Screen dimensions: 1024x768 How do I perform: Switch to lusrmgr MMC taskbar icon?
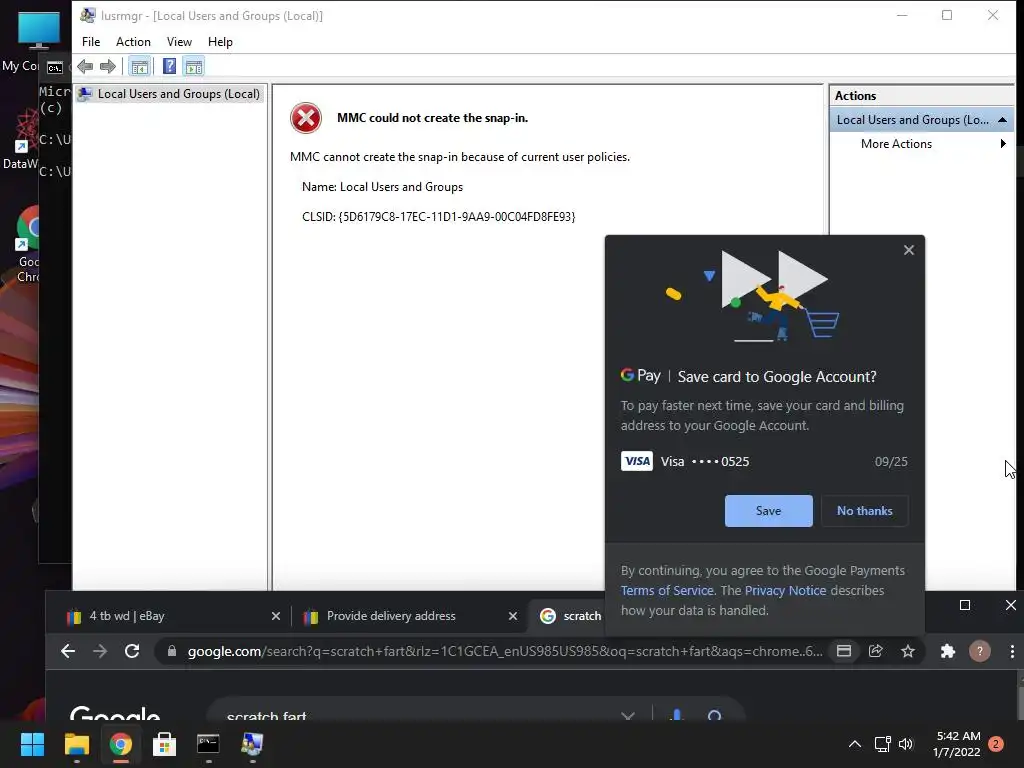[252, 744]
